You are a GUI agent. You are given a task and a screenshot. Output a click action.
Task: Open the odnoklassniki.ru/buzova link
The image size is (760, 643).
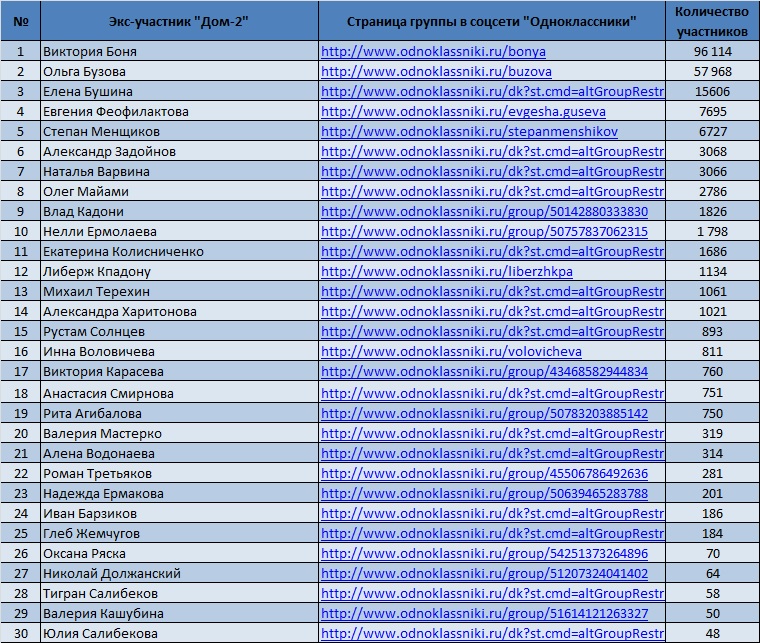click(436, 71)
